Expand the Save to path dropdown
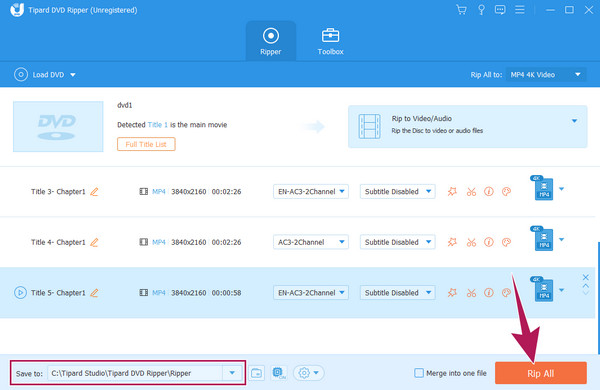The image size is (600, 390). tap(232, 373)
